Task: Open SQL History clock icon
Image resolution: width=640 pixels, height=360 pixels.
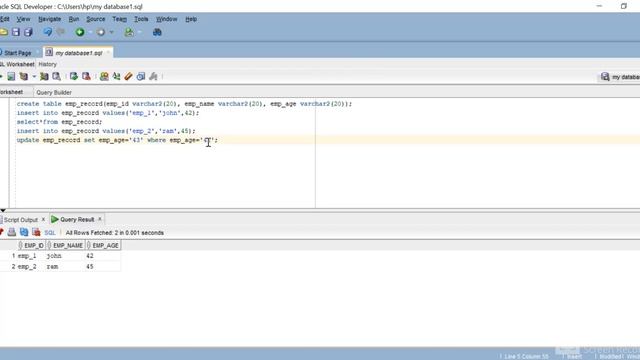Action: [141, 76]
